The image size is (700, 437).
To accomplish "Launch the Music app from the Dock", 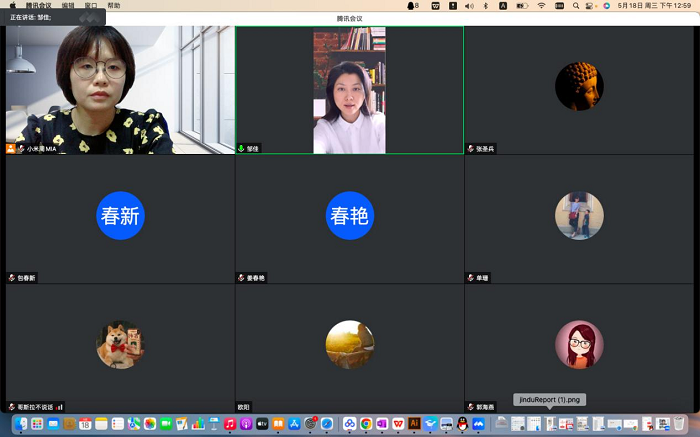I will tap(230, 424).
